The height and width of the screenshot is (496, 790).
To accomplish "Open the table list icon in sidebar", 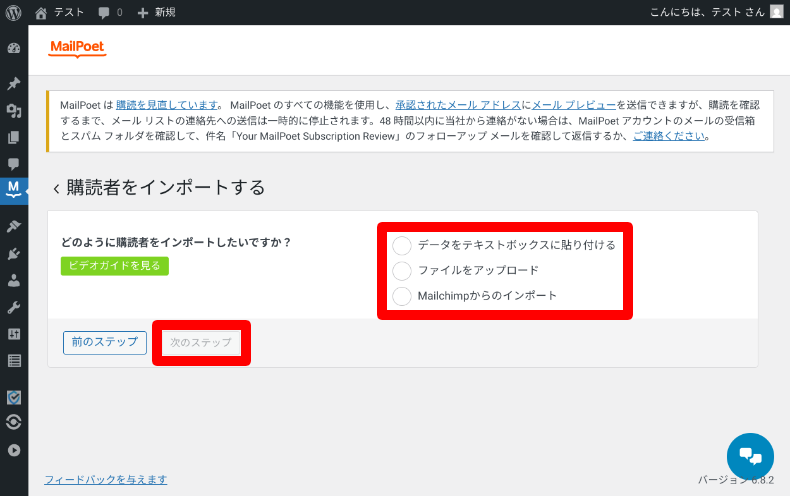I will pyautogui.click(x=14, y=360).
